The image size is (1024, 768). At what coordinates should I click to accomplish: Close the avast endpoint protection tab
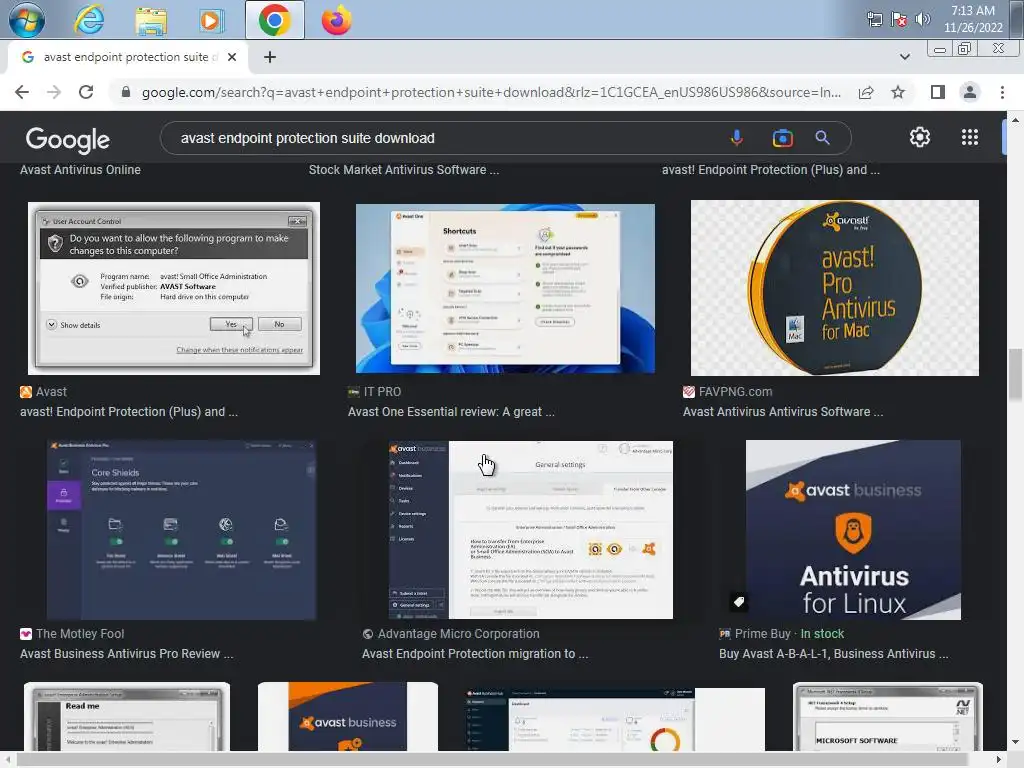point(231,57)
